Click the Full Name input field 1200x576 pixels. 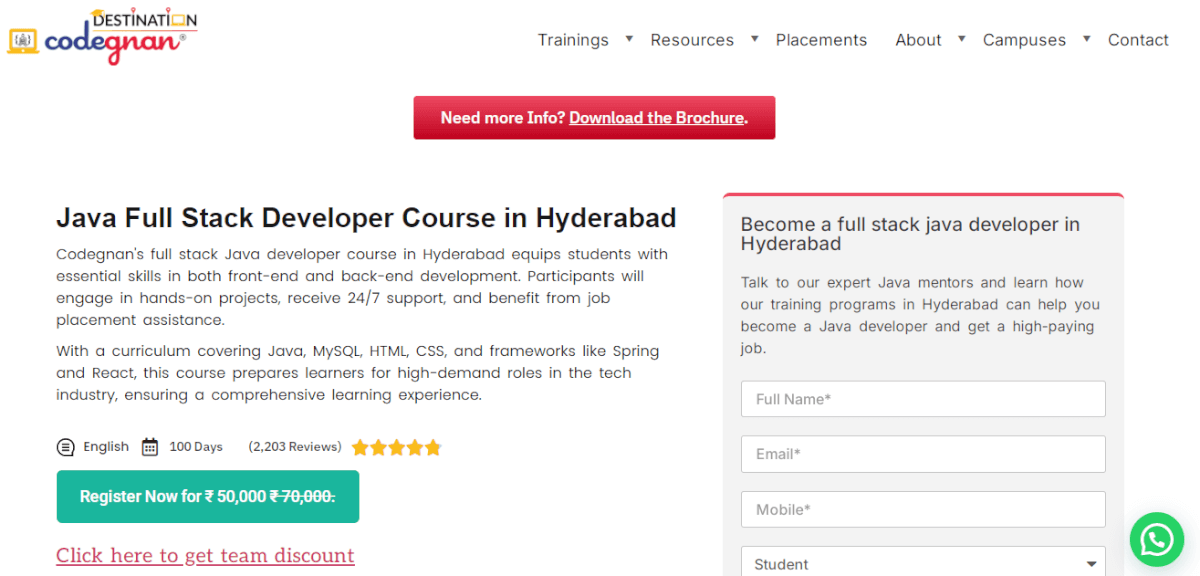tap(922, 398)
